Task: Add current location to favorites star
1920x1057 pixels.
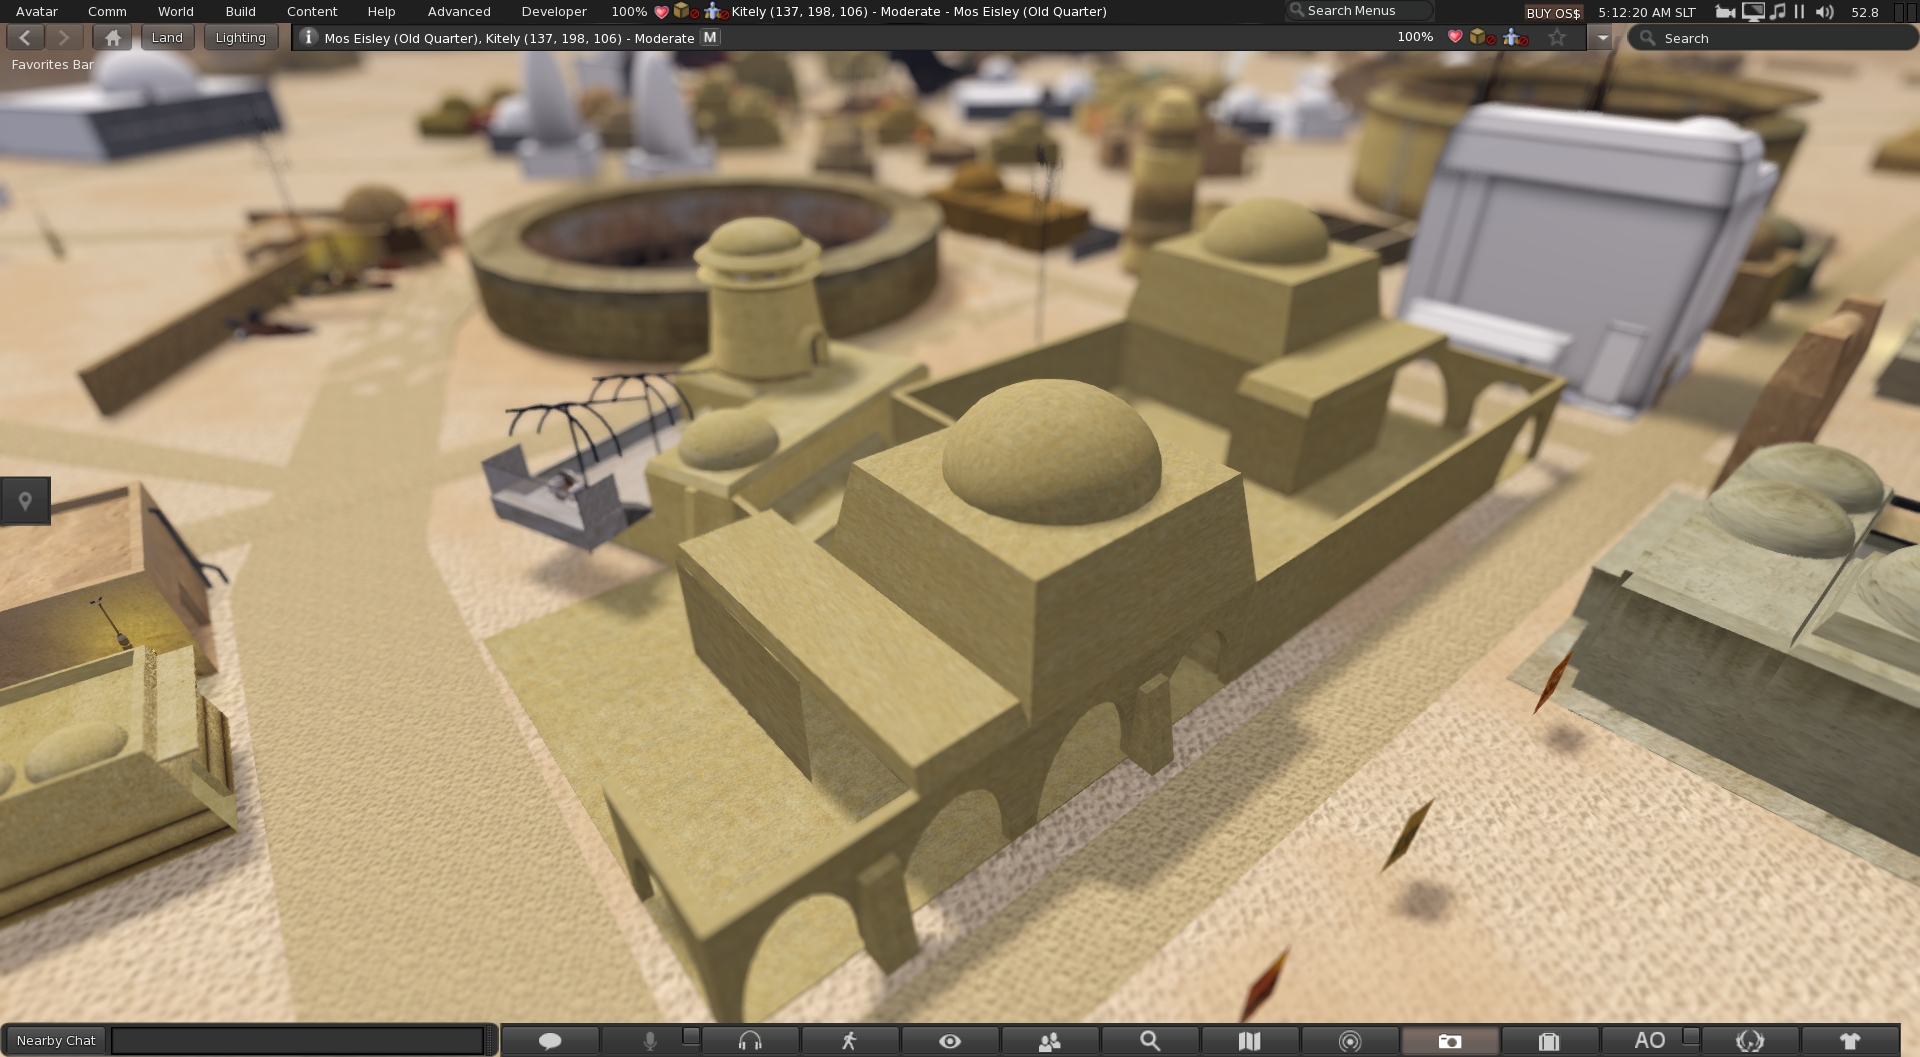Action: pyautogui.click(x=1557, y=37)
